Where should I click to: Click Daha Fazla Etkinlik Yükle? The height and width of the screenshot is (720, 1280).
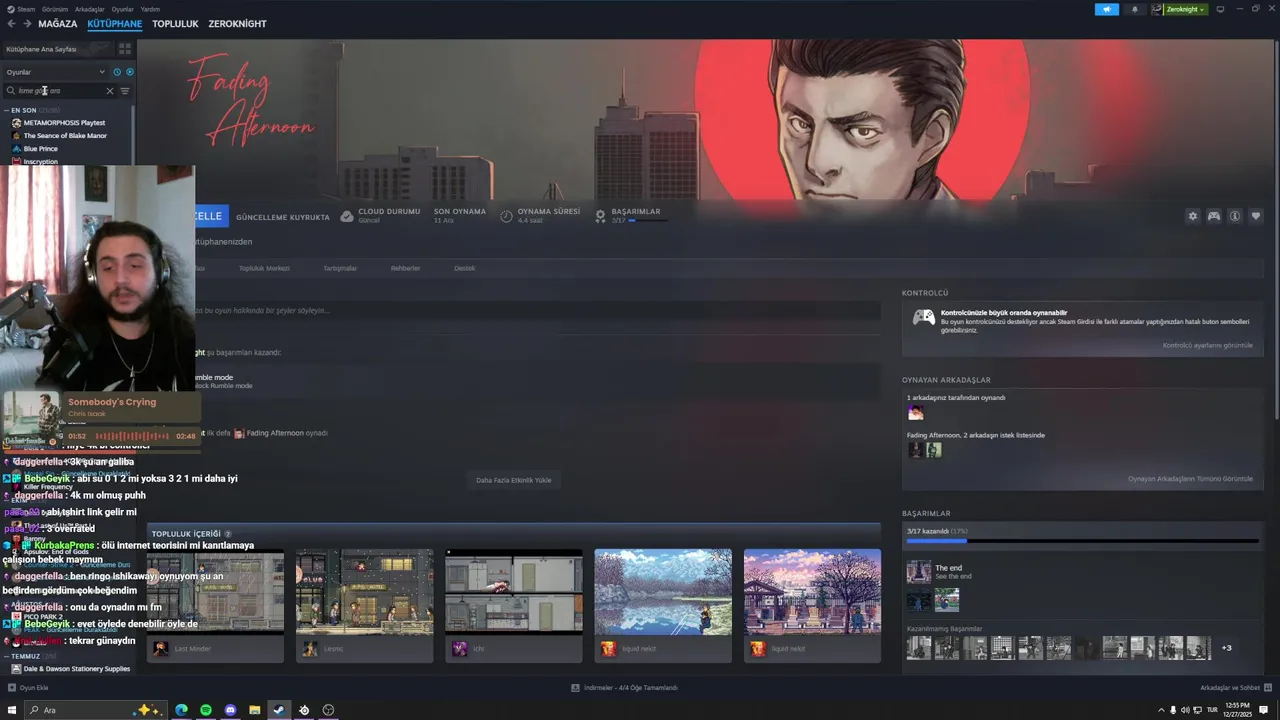(x=513, y=480)
